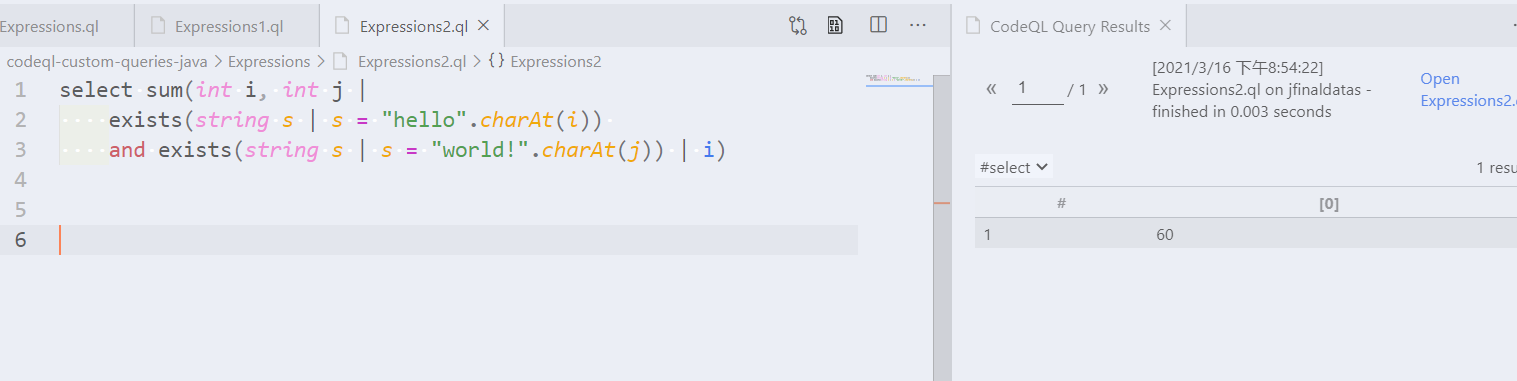Viewport: 1517px width, 381px height.
Task: Go to previous results page arrows
Action: pos(991,89)
